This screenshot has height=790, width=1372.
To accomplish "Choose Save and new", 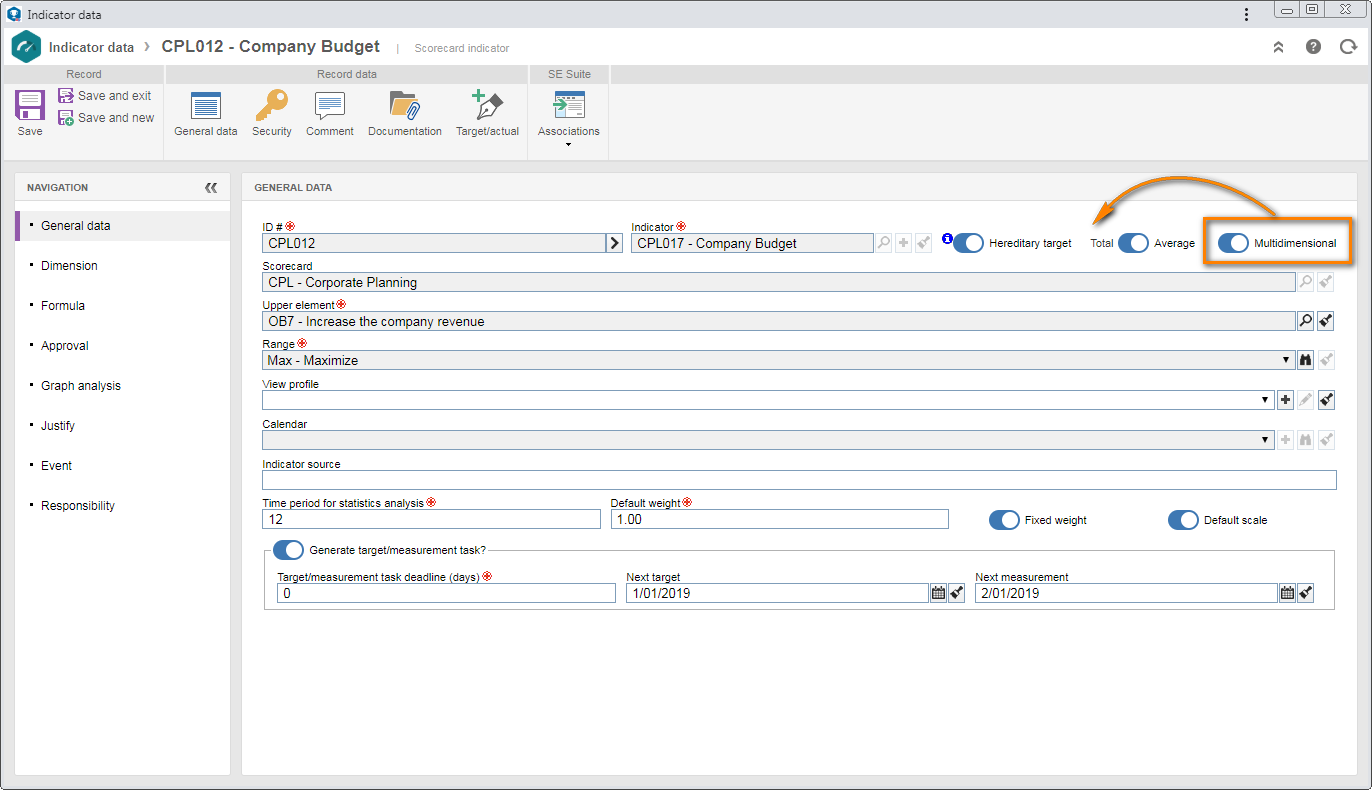I will pos(106,118).
